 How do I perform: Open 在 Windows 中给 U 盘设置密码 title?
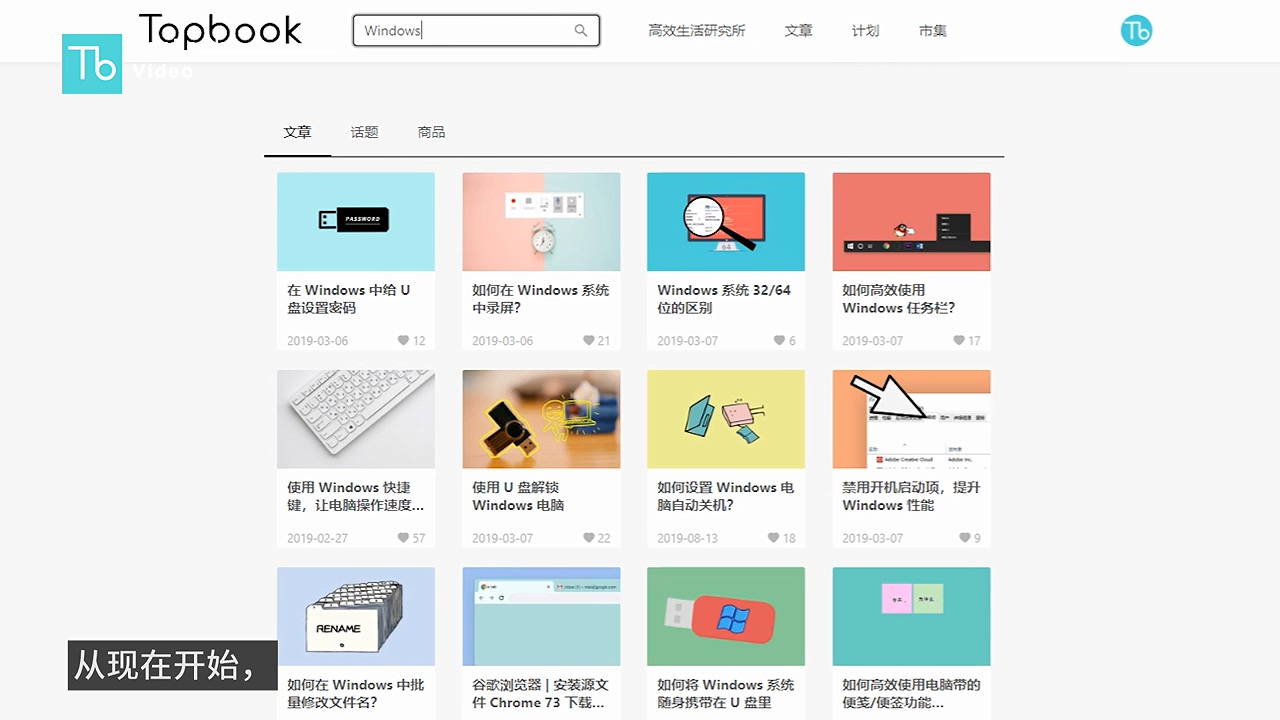point(349,299)
